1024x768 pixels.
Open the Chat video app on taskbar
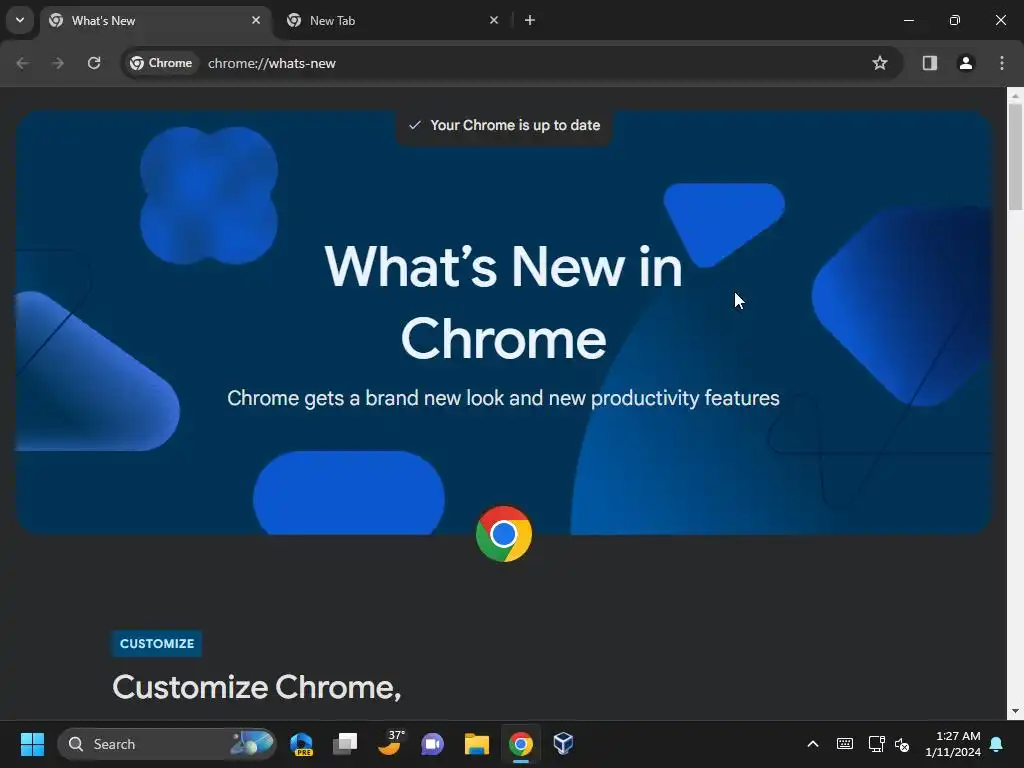click(x=432, y=744)
